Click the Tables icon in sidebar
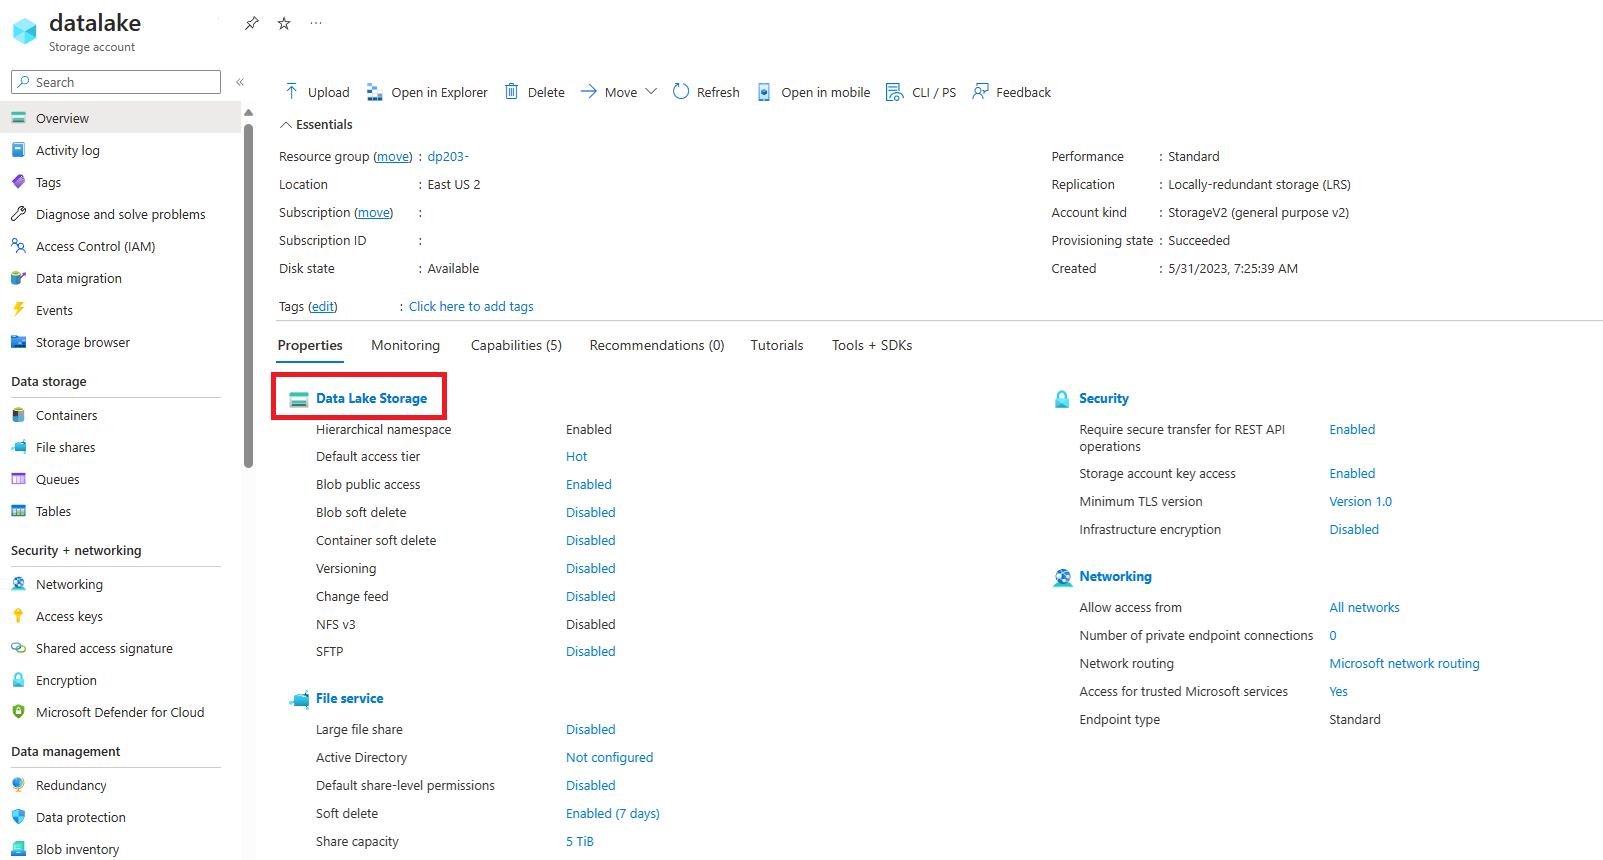This screenshot has height=860, width=1603. (x=18, y=511)
